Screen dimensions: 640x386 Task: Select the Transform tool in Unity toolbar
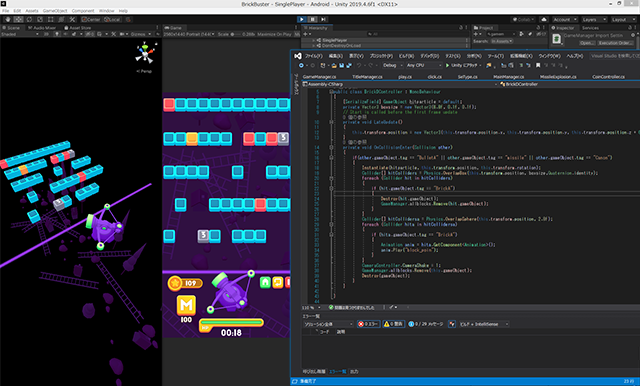click(61, 19)
